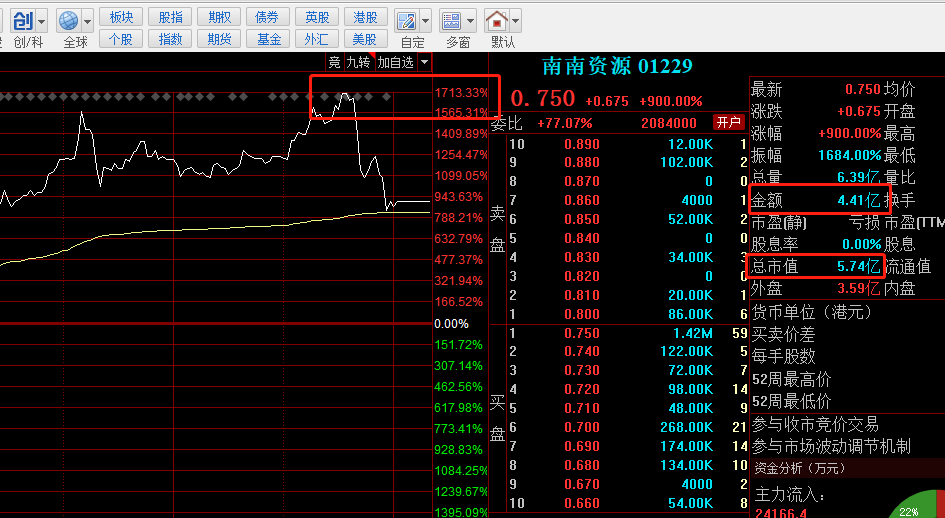Screen dimensions: 945x518
Task: Click the 默认 home layout icon
Action: 497,22
